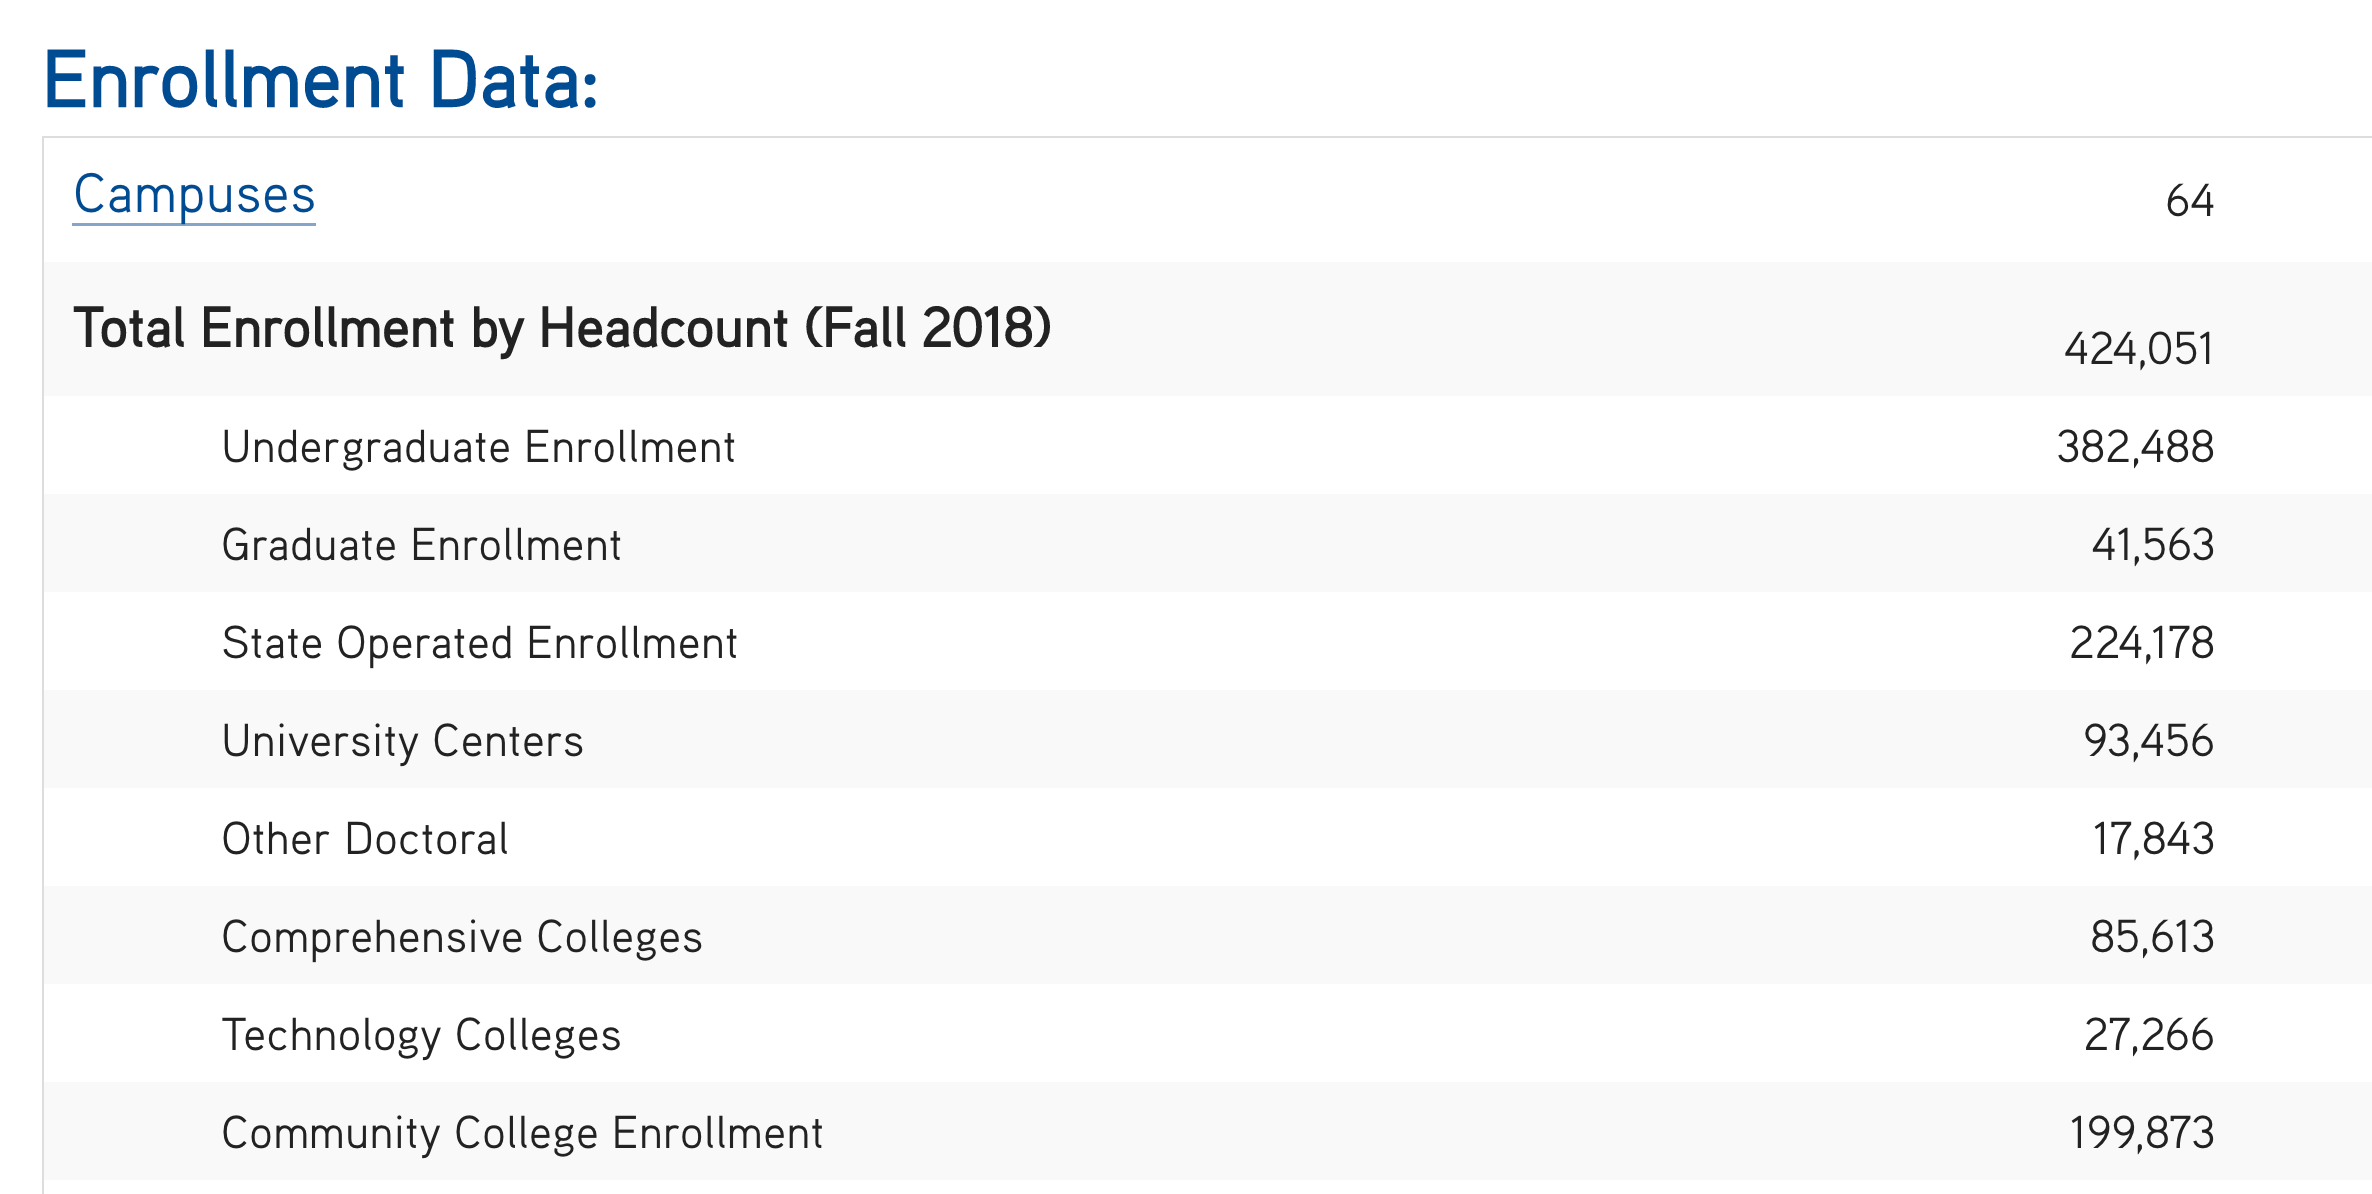
Task: Click the total enrollment figure 424,051
Action: [2138, 349]
